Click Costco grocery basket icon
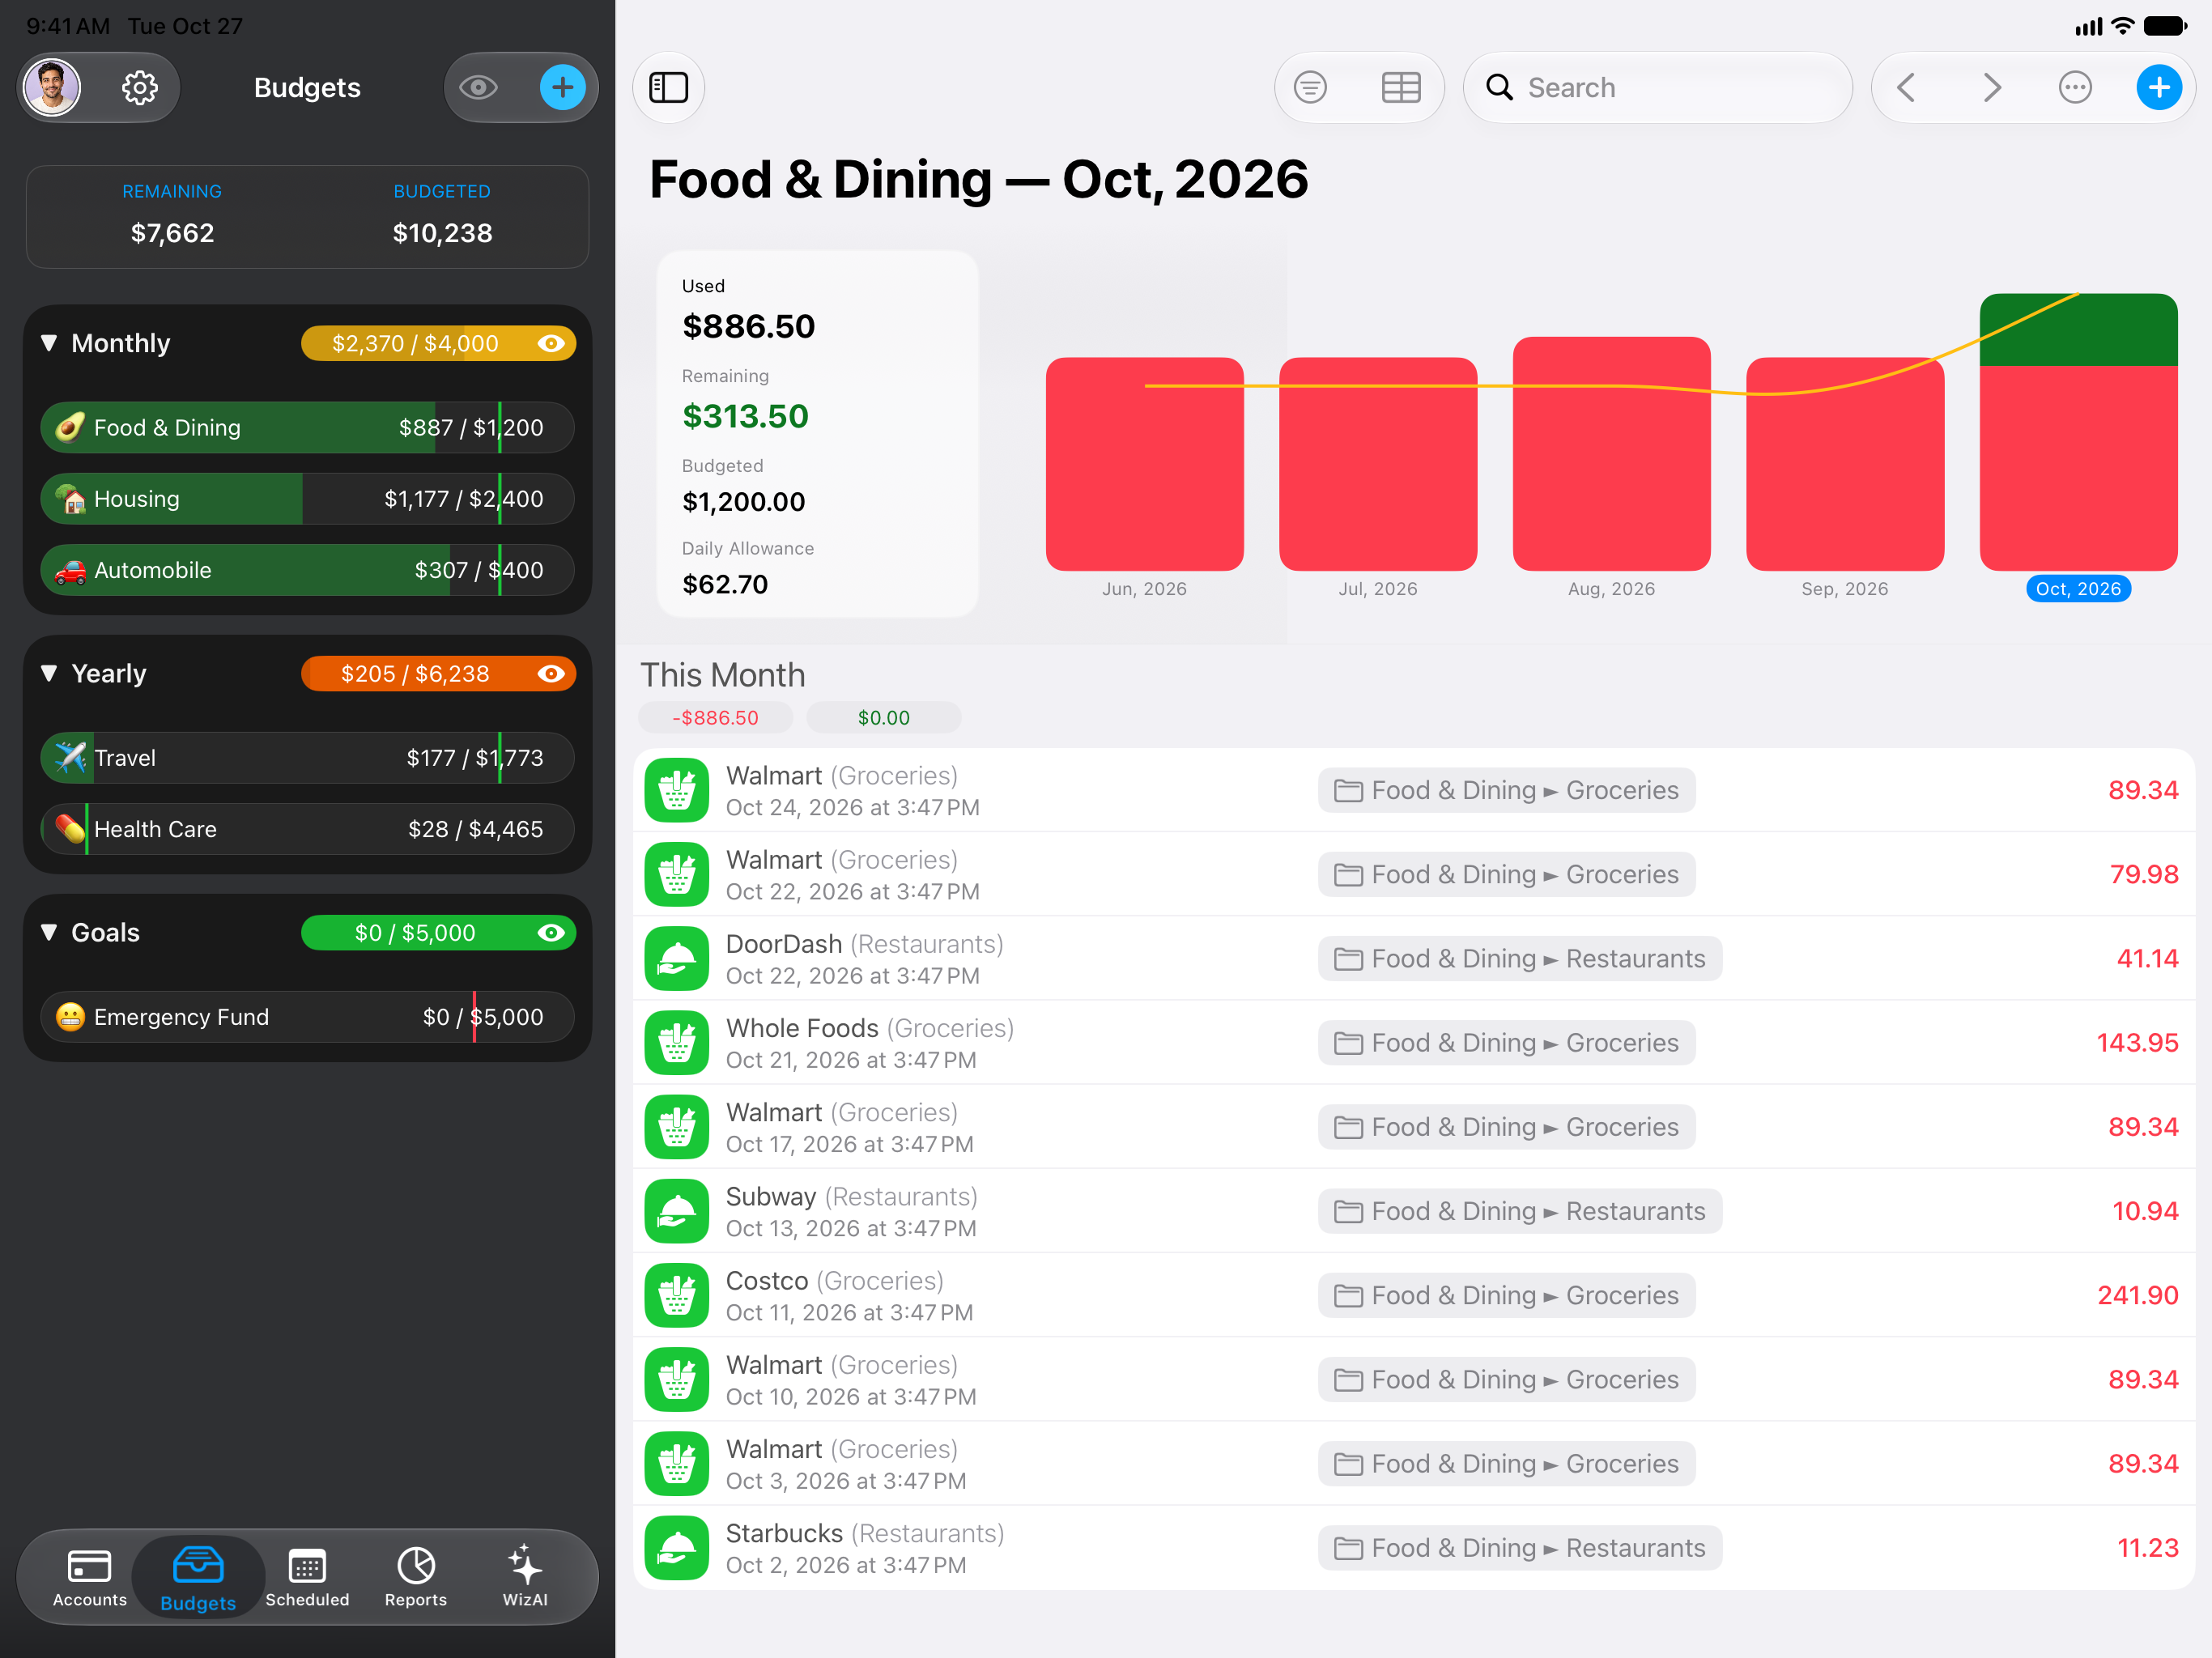Image resolution: width=2212 pixels, height=1658 pixels. [677, 1295]
